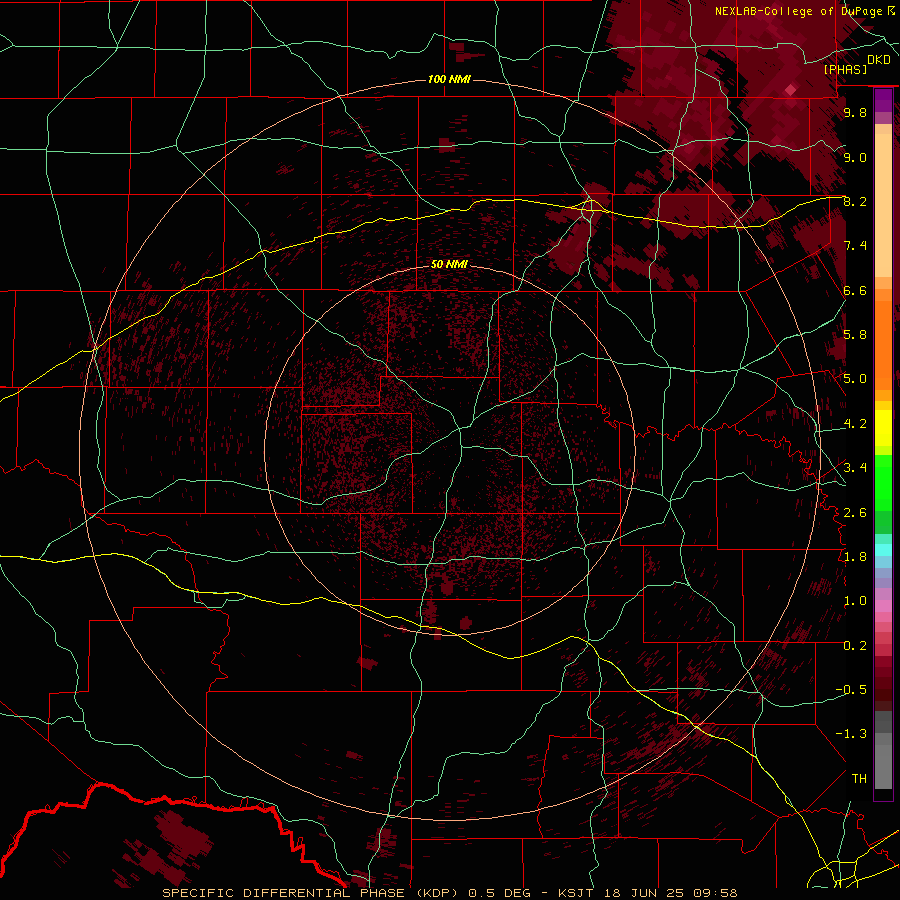Click the 5.8 scale value
The height and width of the screenshot is (900, 900).
click(855, 335)
